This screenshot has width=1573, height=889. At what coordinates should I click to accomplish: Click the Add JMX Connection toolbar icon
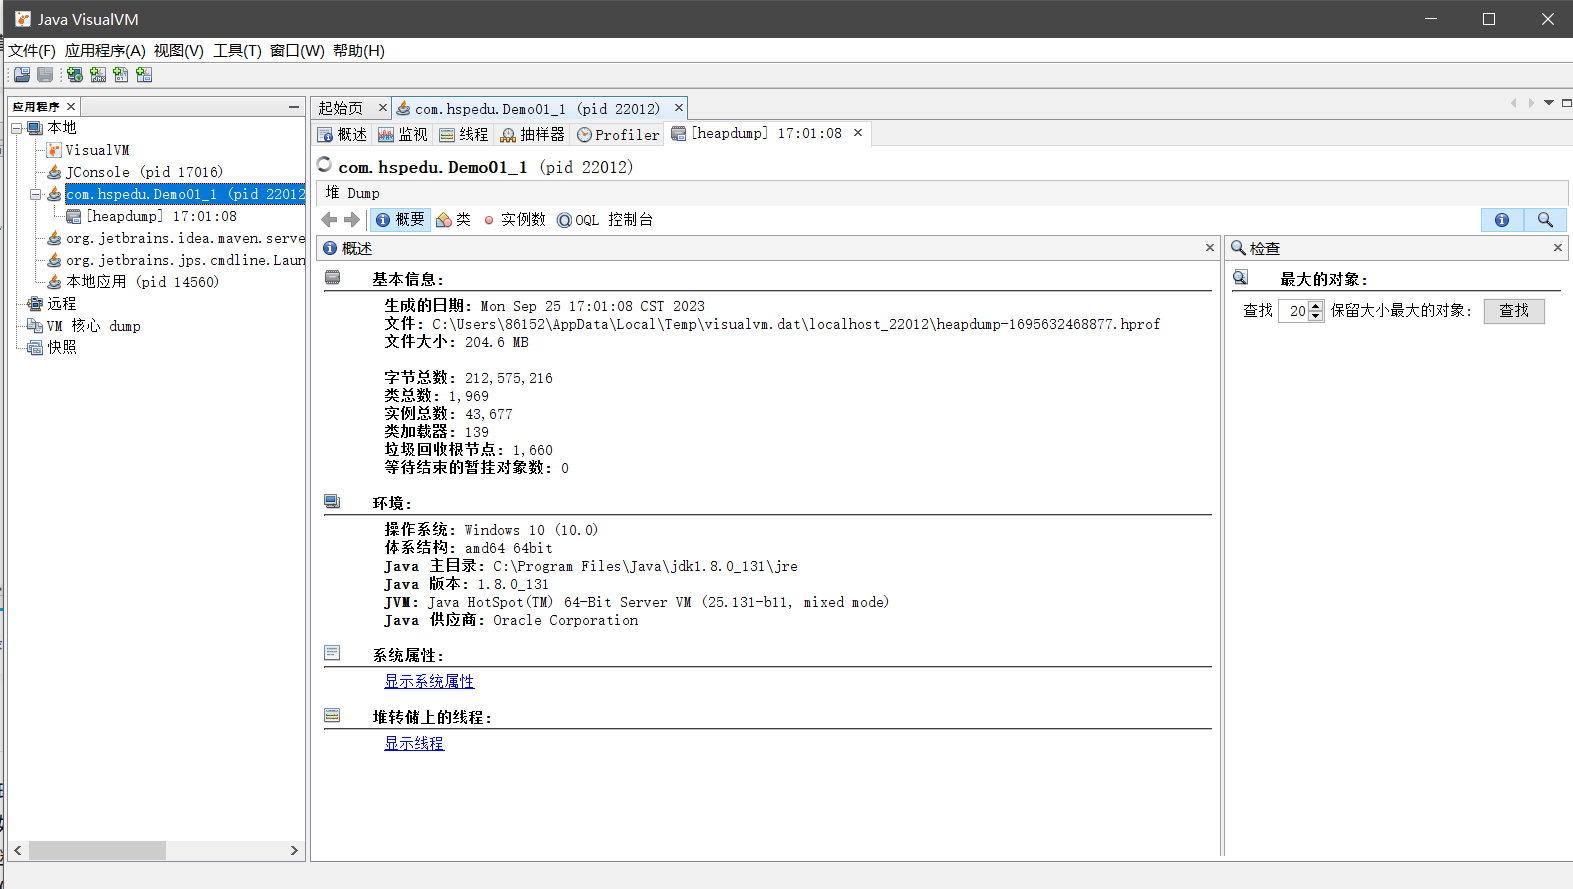point(98,75)
